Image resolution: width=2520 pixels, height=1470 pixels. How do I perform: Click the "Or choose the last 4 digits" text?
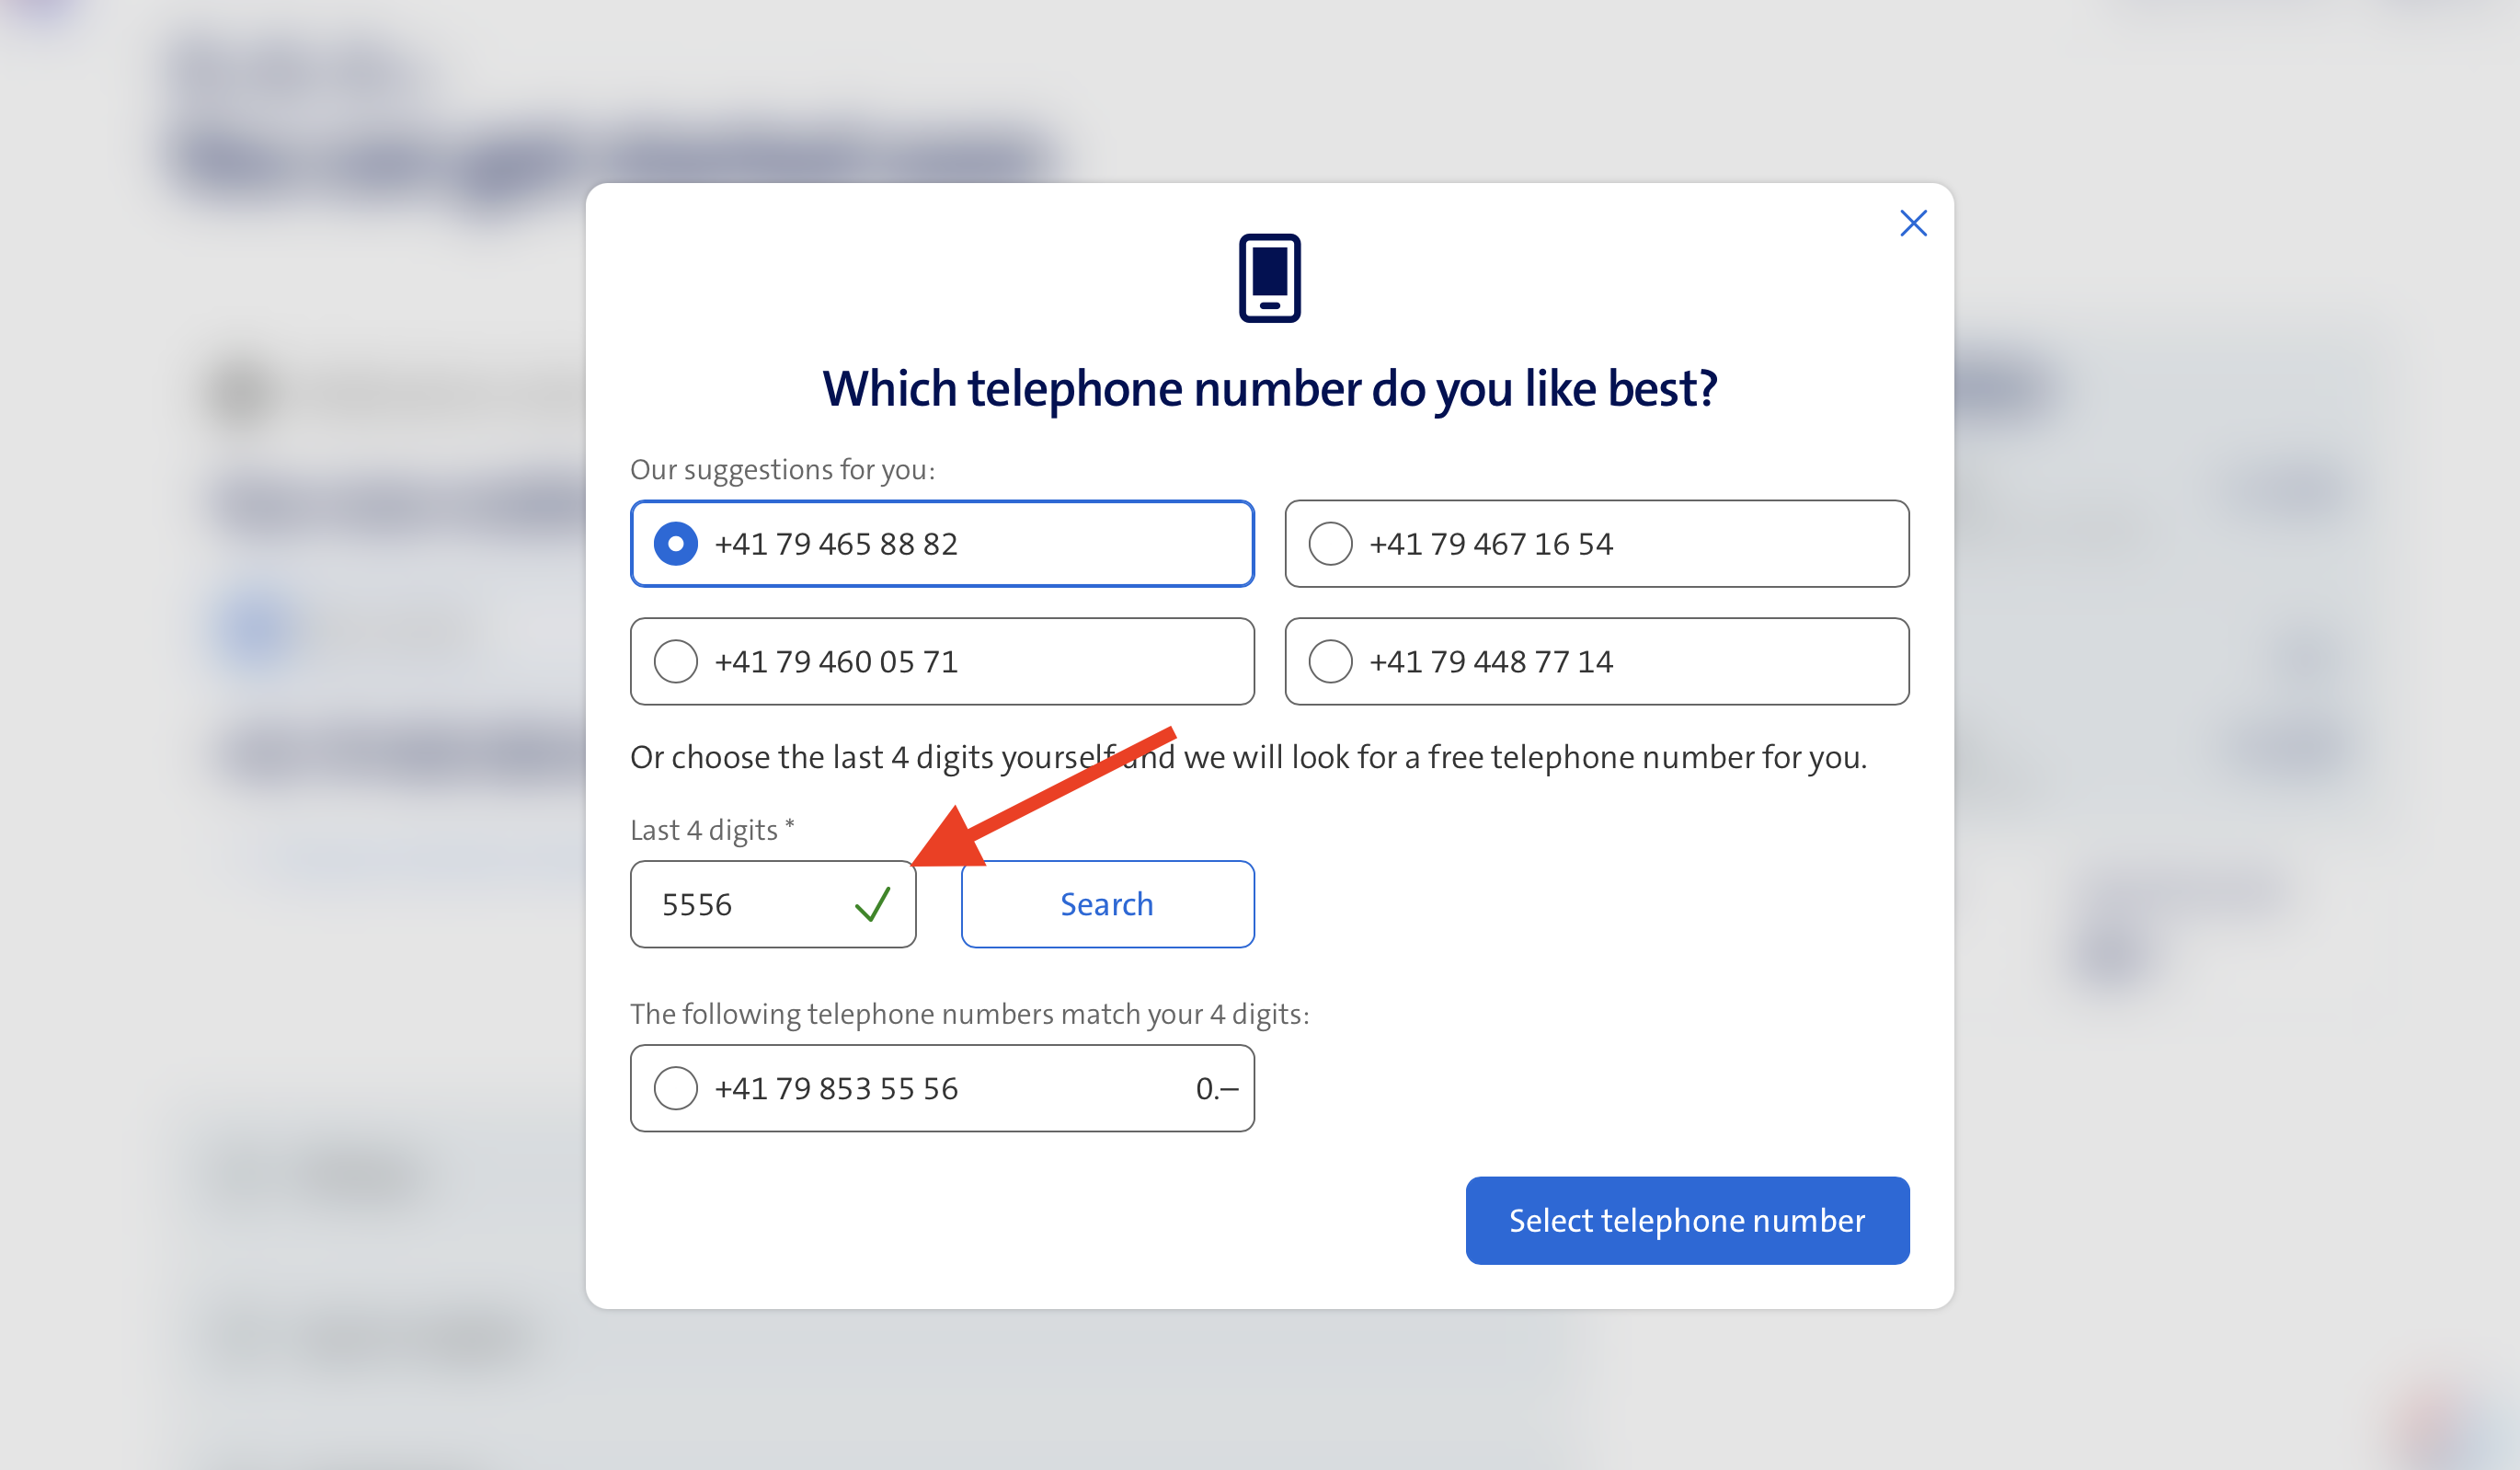[1247, 757]
